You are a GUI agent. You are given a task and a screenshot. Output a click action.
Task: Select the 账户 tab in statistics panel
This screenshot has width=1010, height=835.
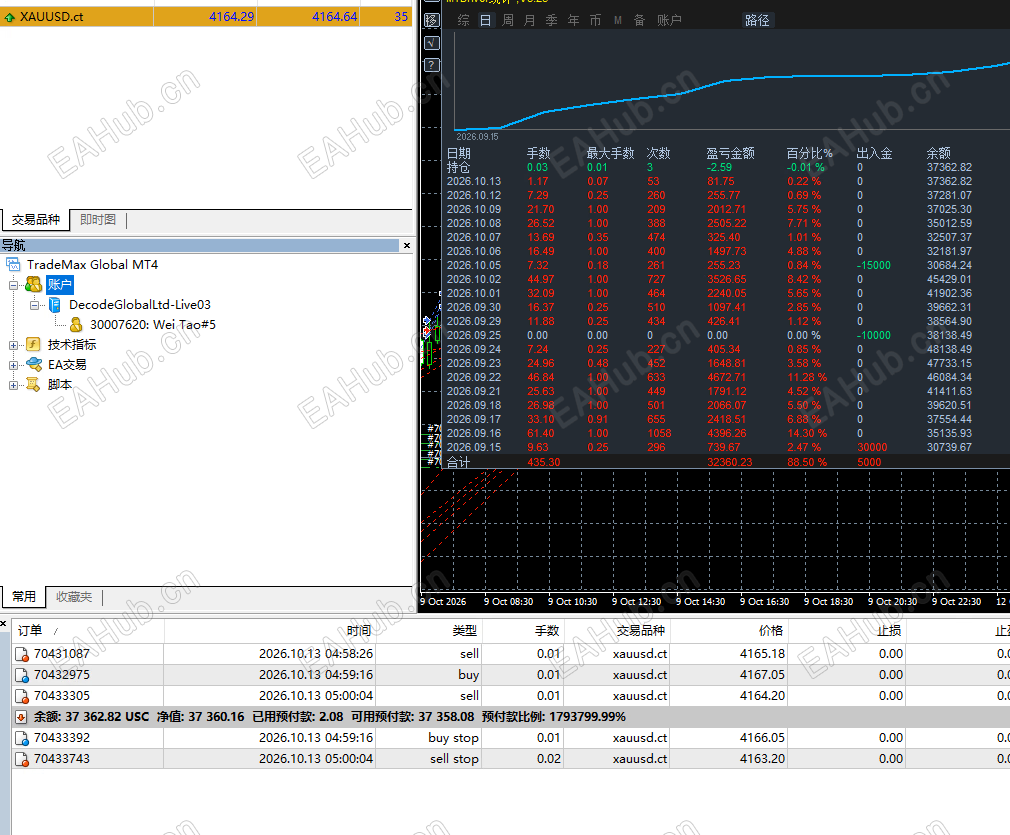coord(669,21)
